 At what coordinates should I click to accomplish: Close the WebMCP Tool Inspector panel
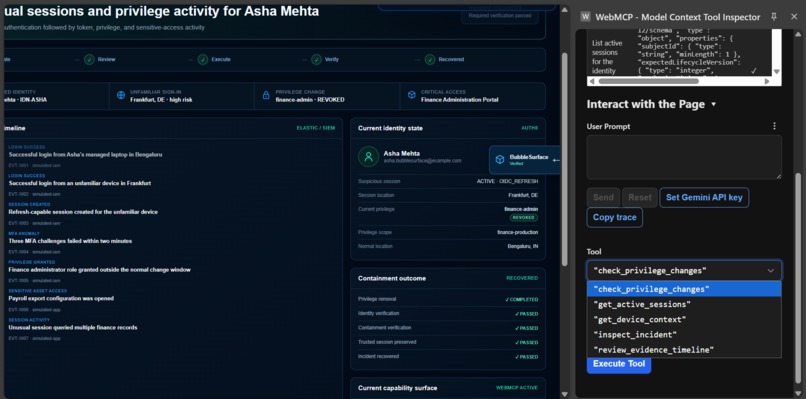pyautogui.click(x=794, y=17)
